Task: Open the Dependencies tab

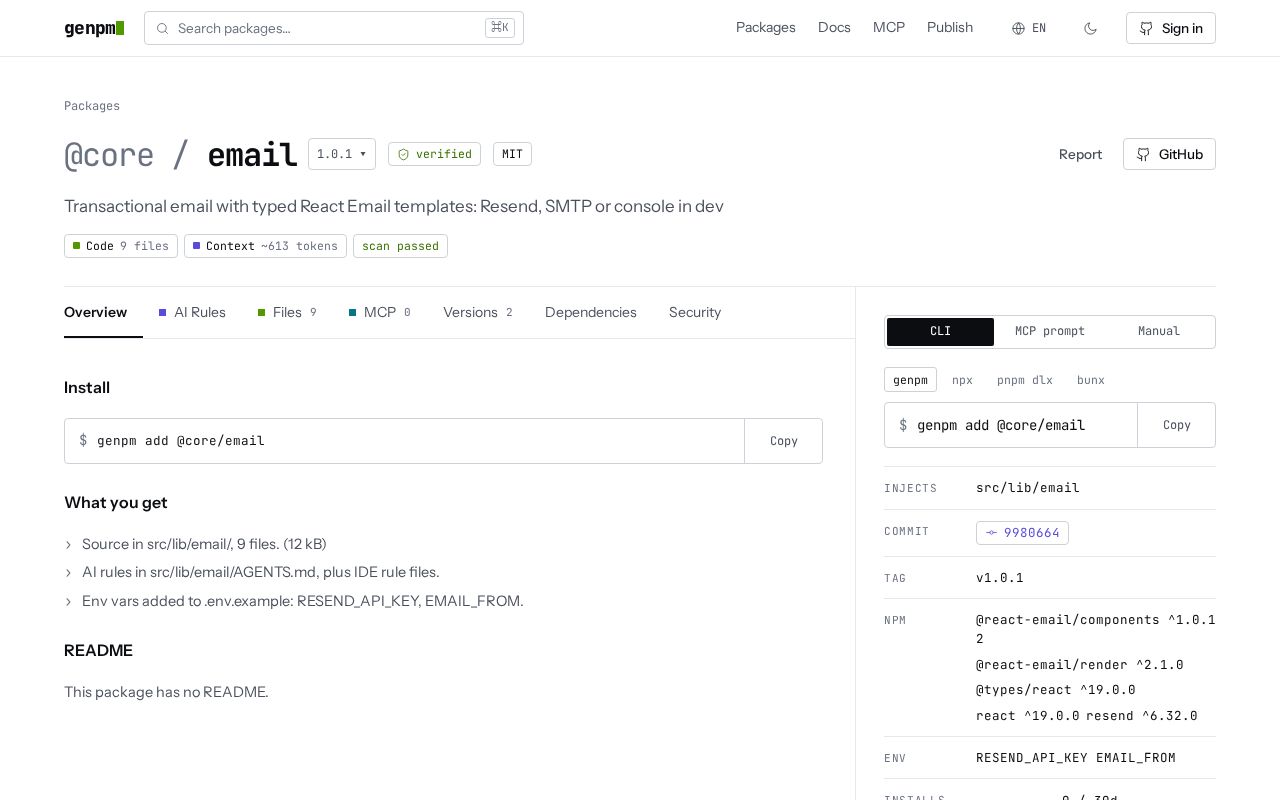Action: (591, 312)
